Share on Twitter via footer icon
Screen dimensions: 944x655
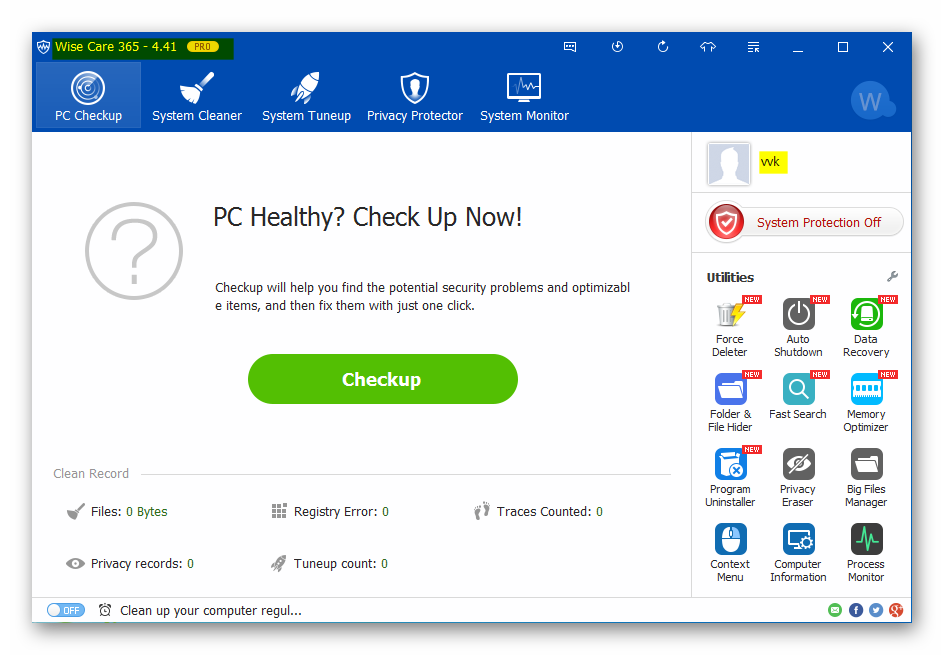pyautogui.click(x=876, y=610)
